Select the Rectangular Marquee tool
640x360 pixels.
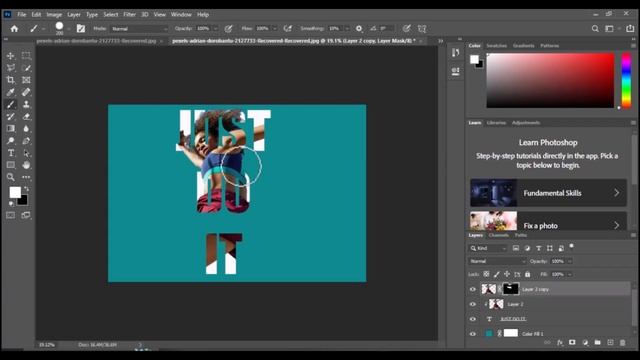(x=26, y=56)
